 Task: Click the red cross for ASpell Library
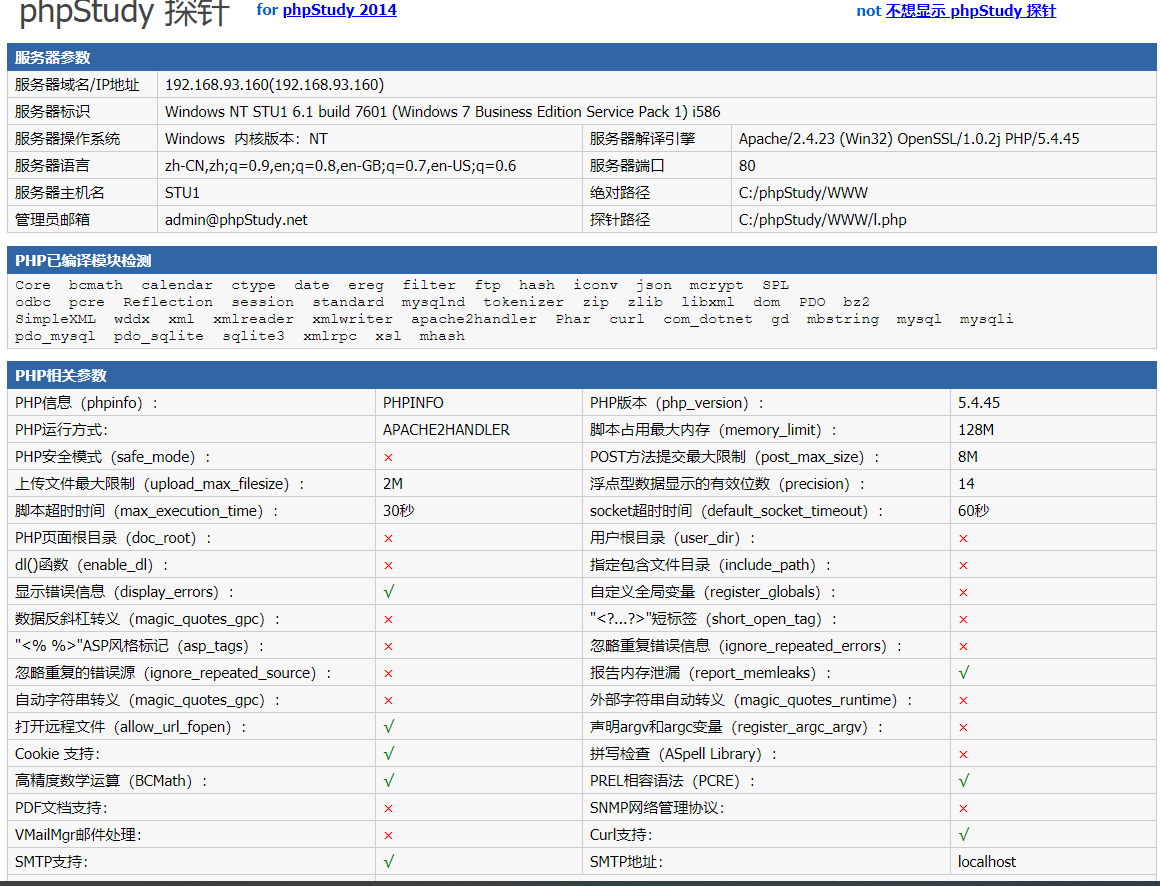(963, 754)
